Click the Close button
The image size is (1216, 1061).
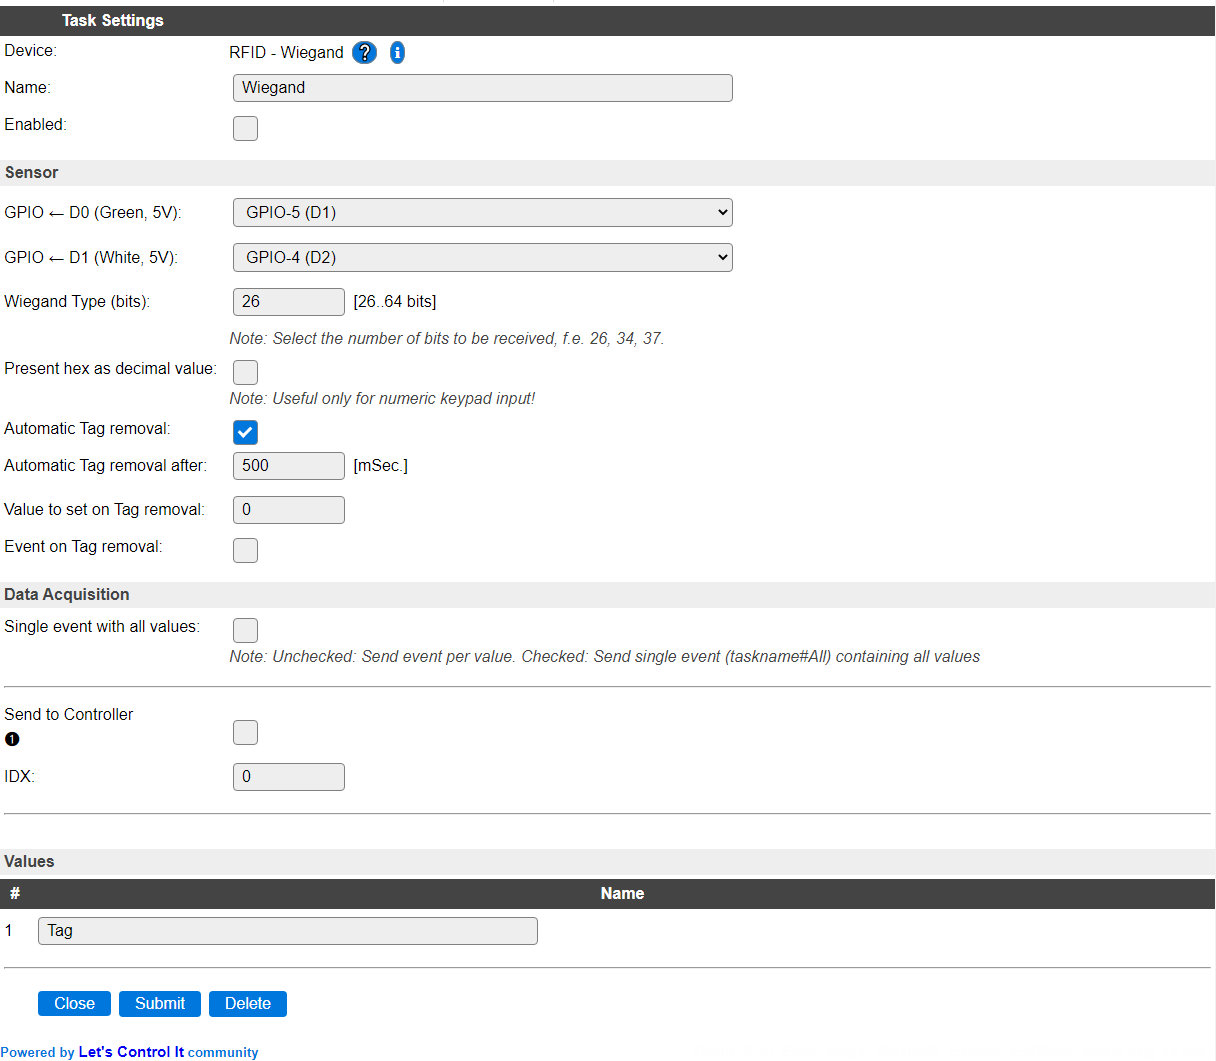[x=74, y=1004]
